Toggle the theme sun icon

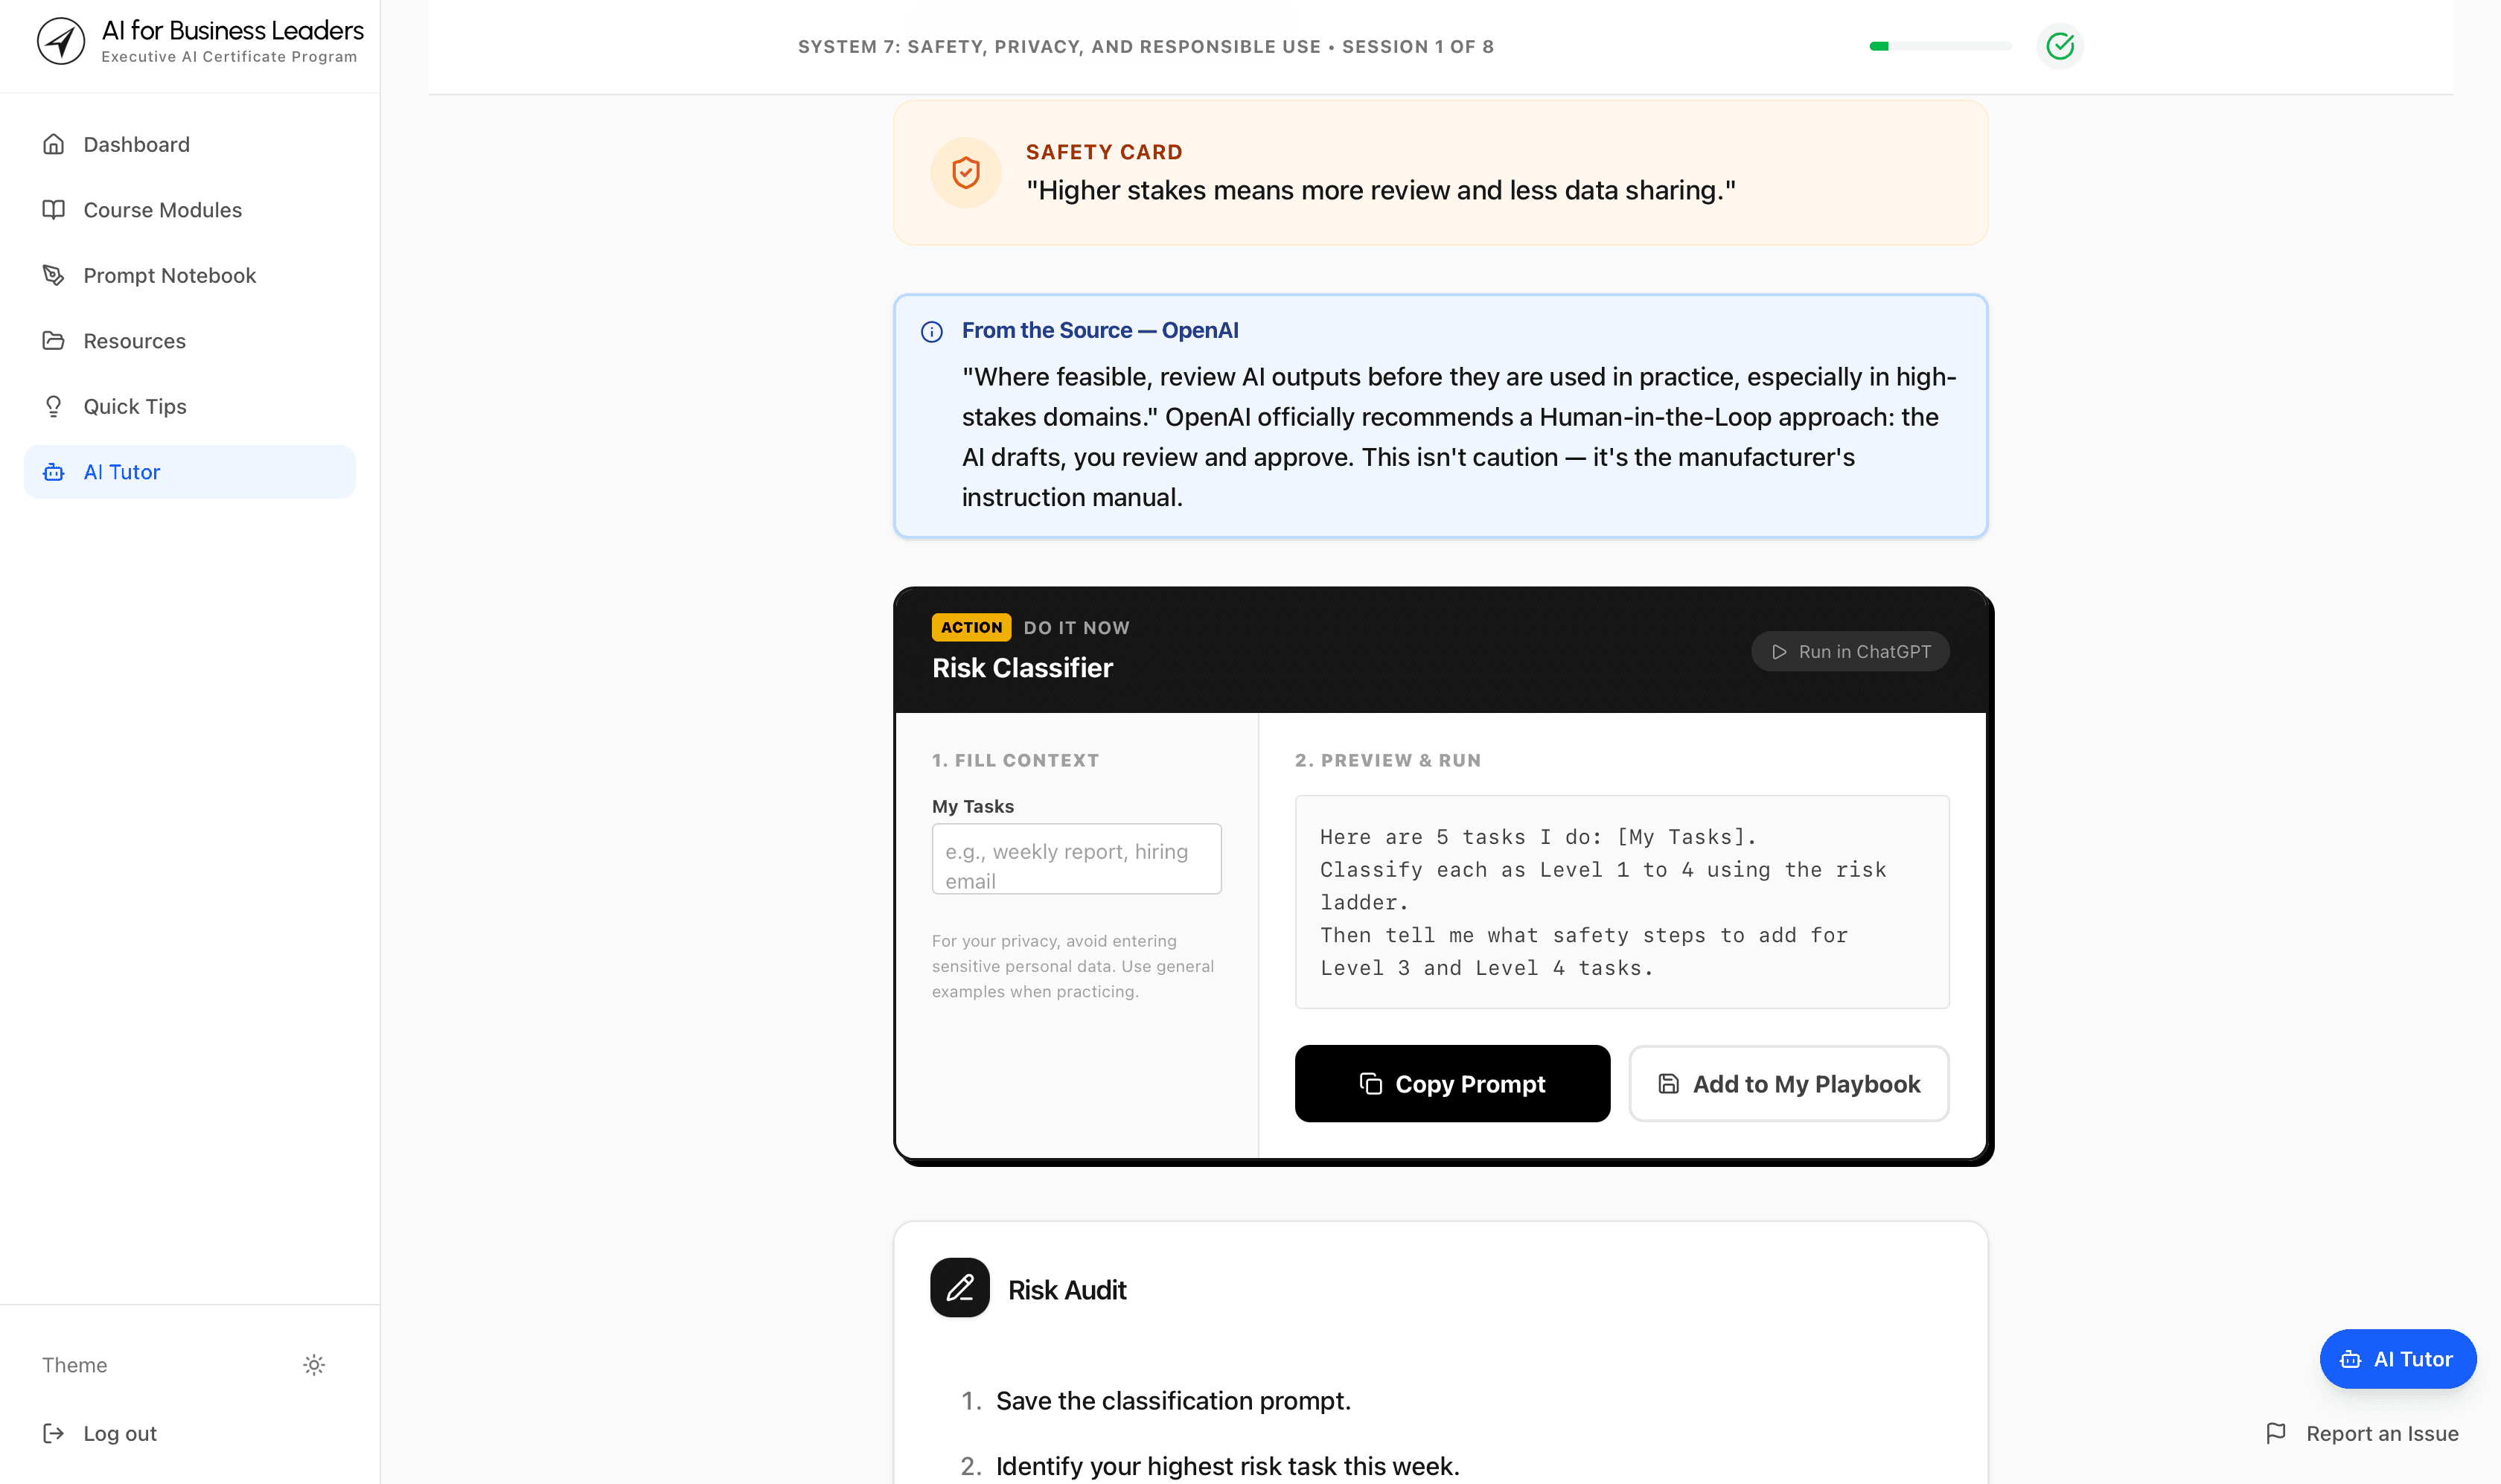(314, 1365)
